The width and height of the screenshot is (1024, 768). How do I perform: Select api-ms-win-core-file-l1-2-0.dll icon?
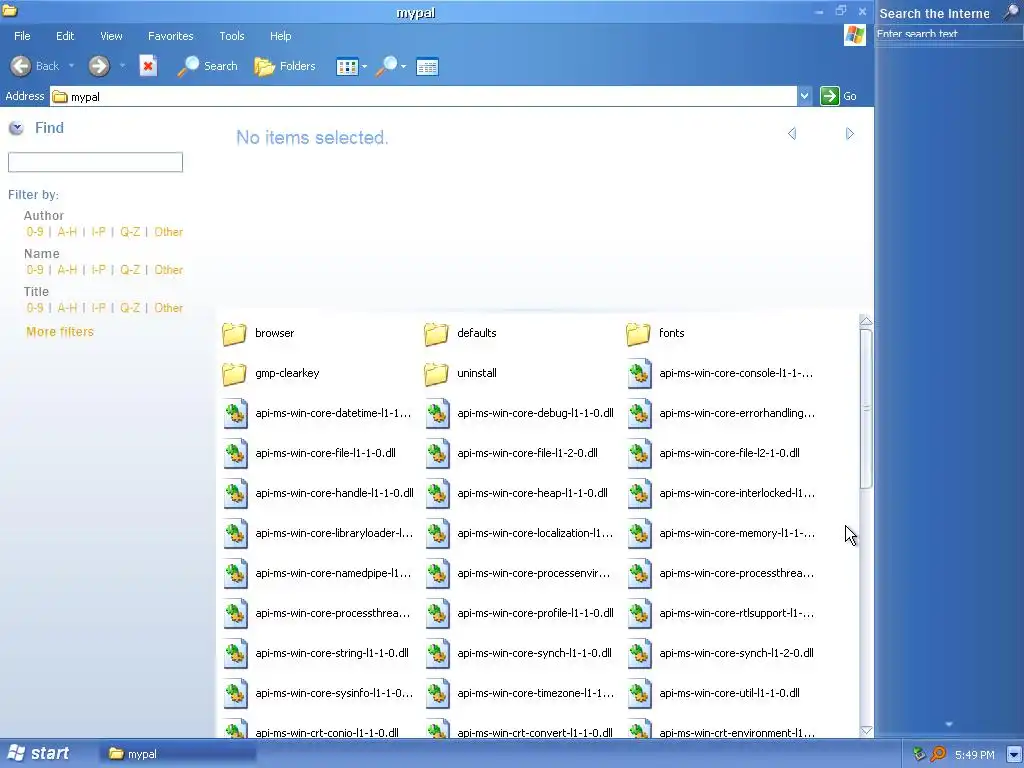[x=438, y=453]
